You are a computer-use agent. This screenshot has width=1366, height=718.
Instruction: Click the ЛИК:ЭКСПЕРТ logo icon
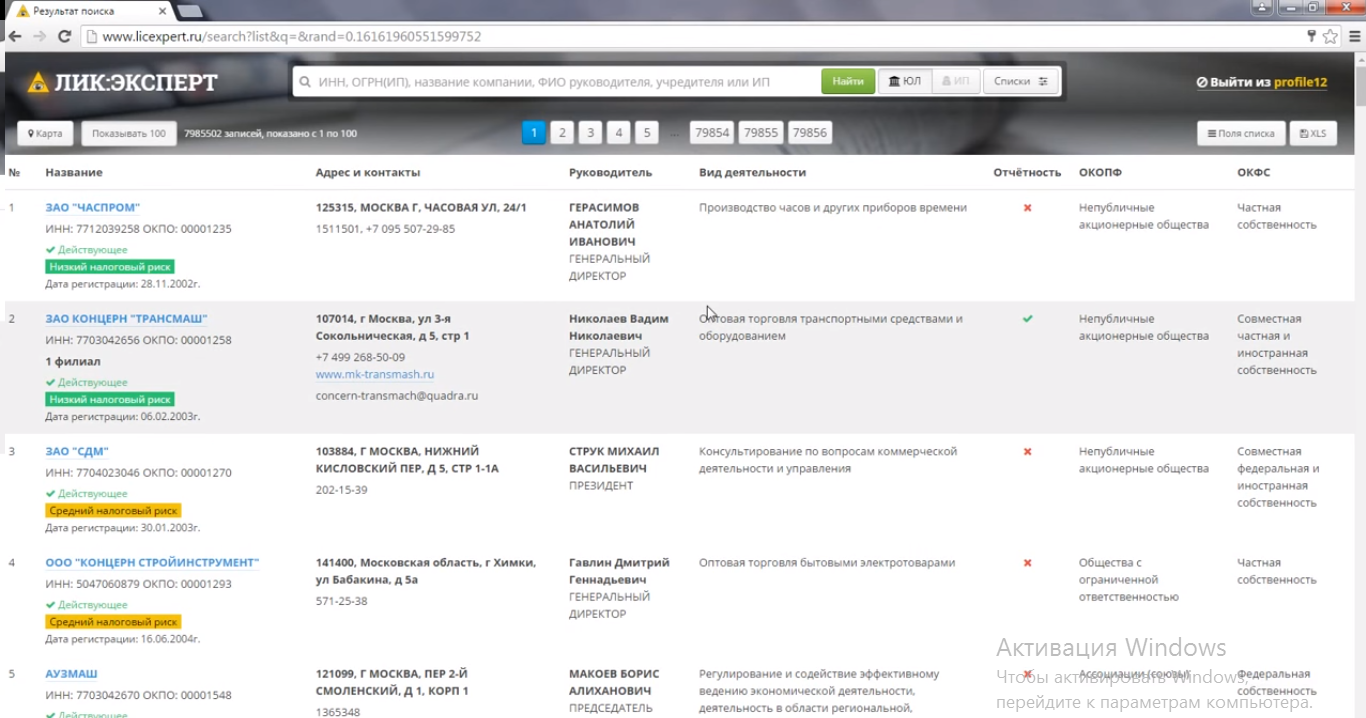click(x=37, y=82)
